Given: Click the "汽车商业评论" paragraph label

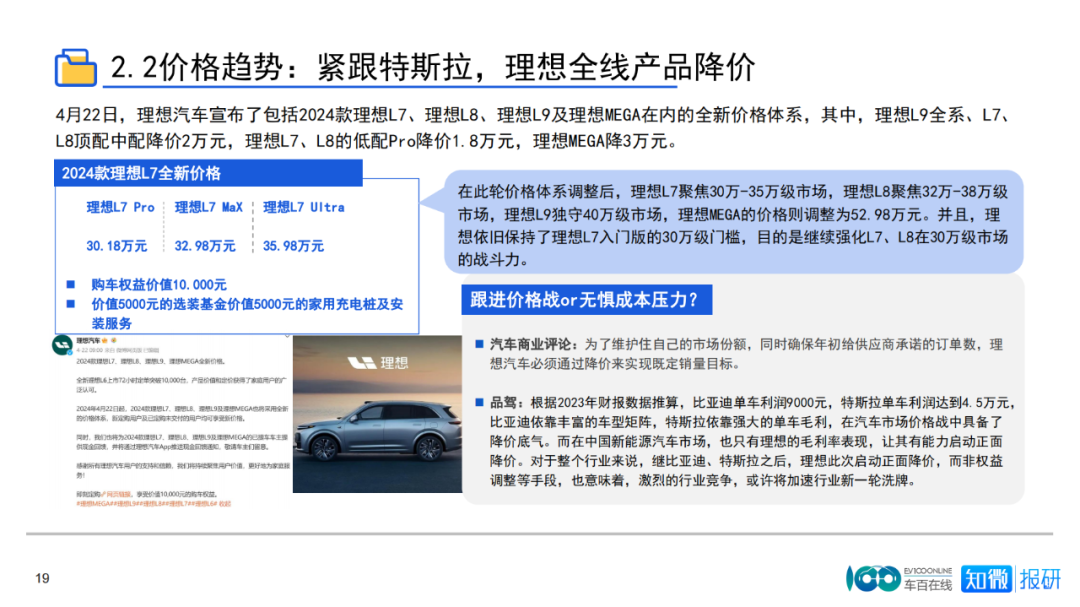Looking at the screenshot, I should [531, 344].
